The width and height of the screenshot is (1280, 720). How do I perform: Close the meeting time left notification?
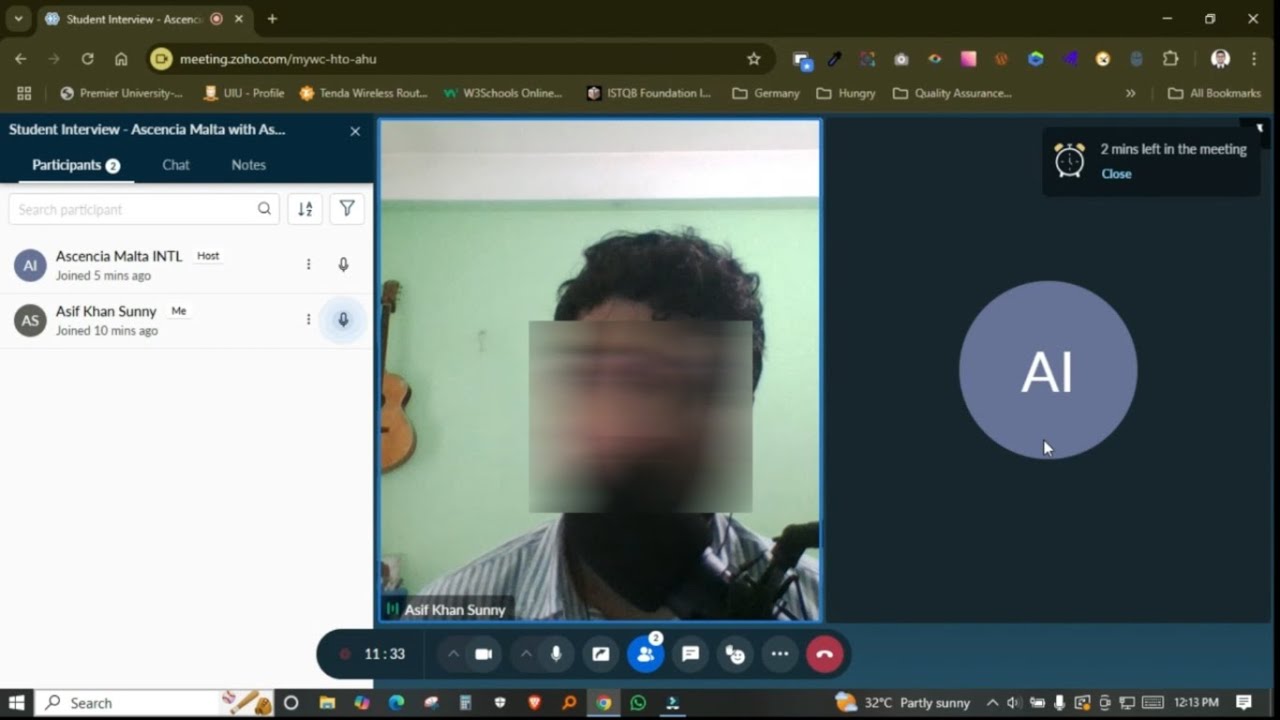click(1116, 174)
